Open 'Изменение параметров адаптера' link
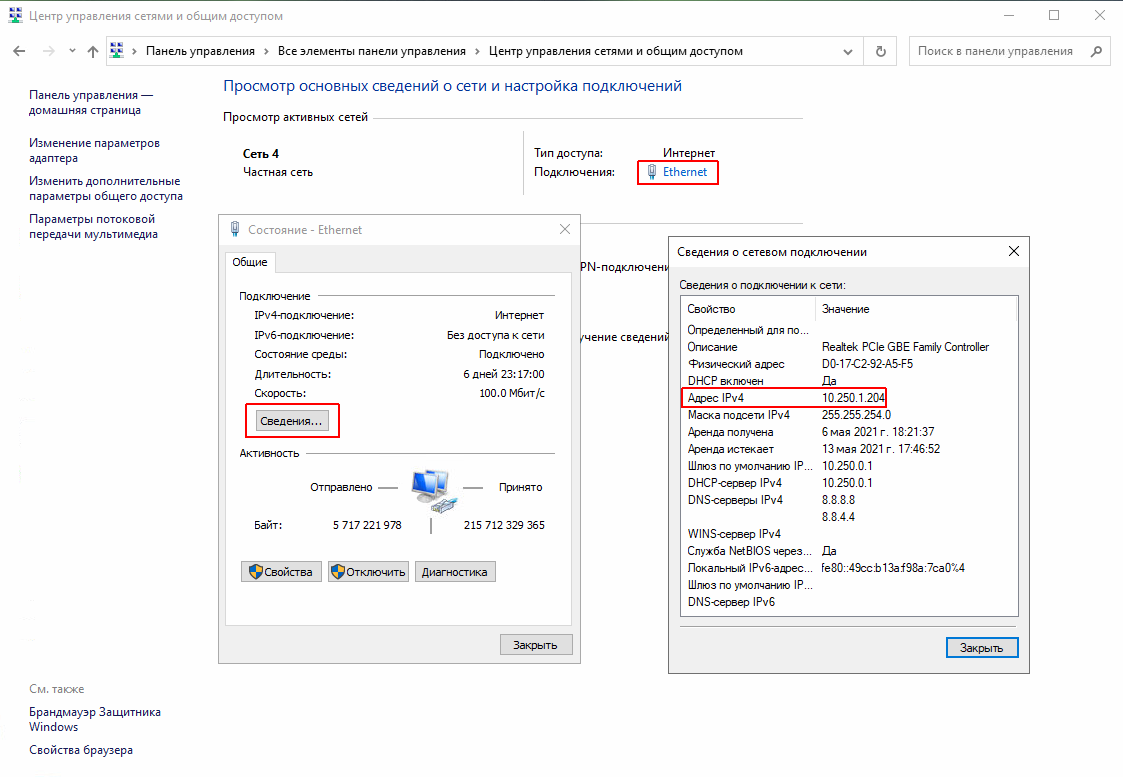Image resolution: width=1123 pixels, height=777 pixels. tap(95, 150)
